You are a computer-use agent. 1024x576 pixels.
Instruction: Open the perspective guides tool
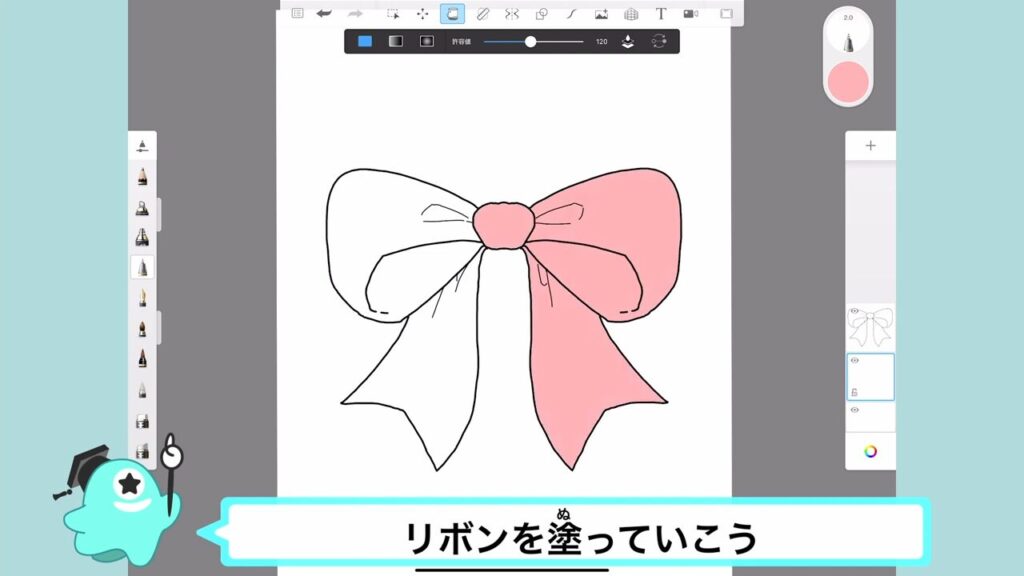pyautogui.click(x=631, y=14)
